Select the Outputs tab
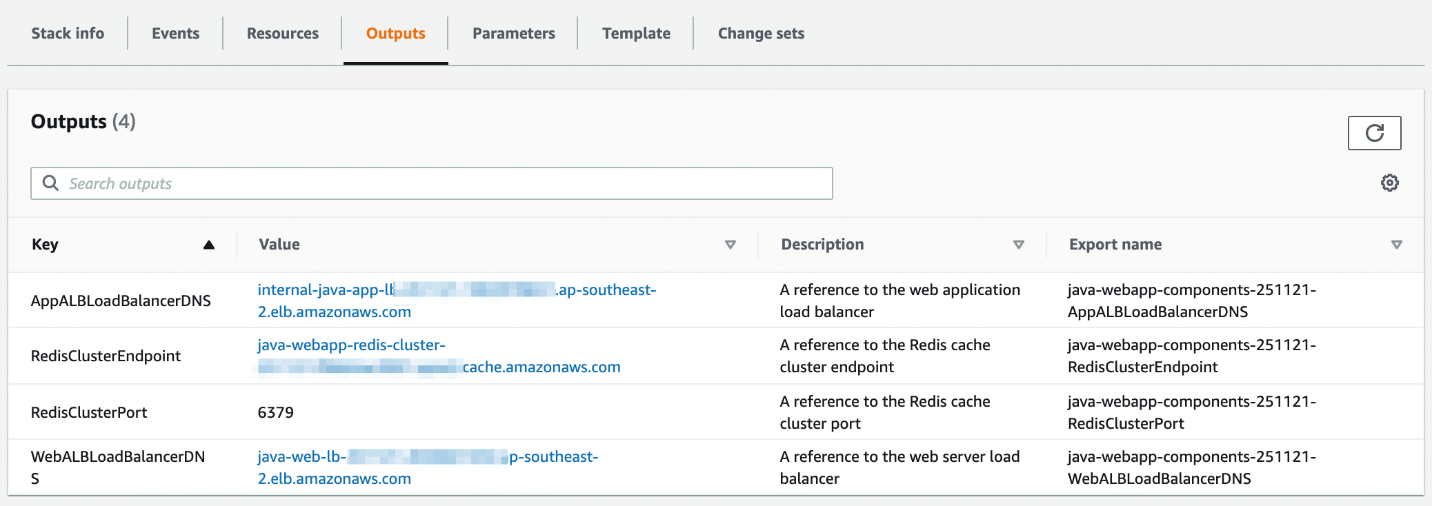 tap(395, 33)
